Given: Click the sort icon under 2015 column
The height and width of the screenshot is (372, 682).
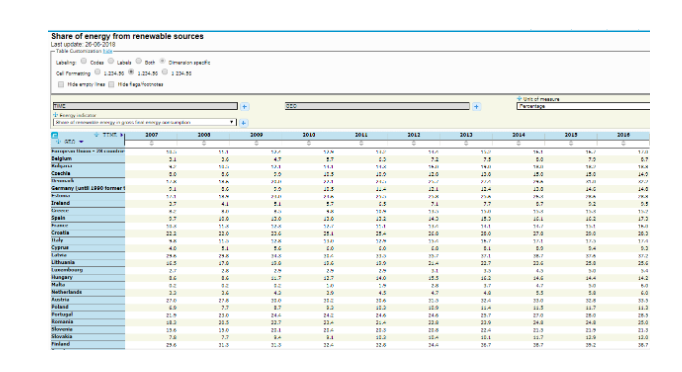Looking at the screenshot, I should (x=571, y=143).
